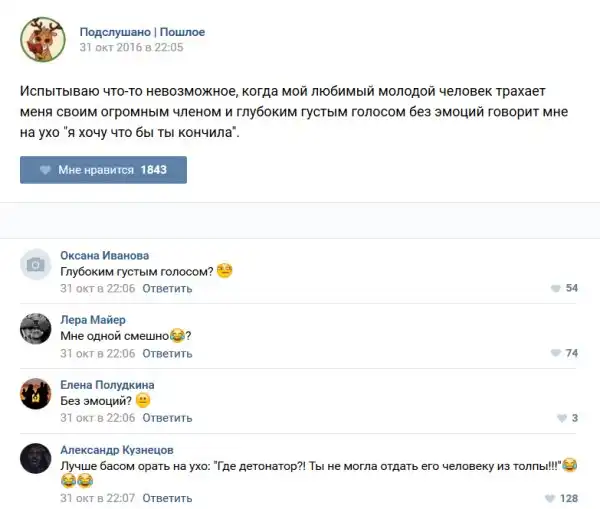Screen dimensions: 600x509
Task: Click the group's deer avatar
Action: [x=41, y=39]
